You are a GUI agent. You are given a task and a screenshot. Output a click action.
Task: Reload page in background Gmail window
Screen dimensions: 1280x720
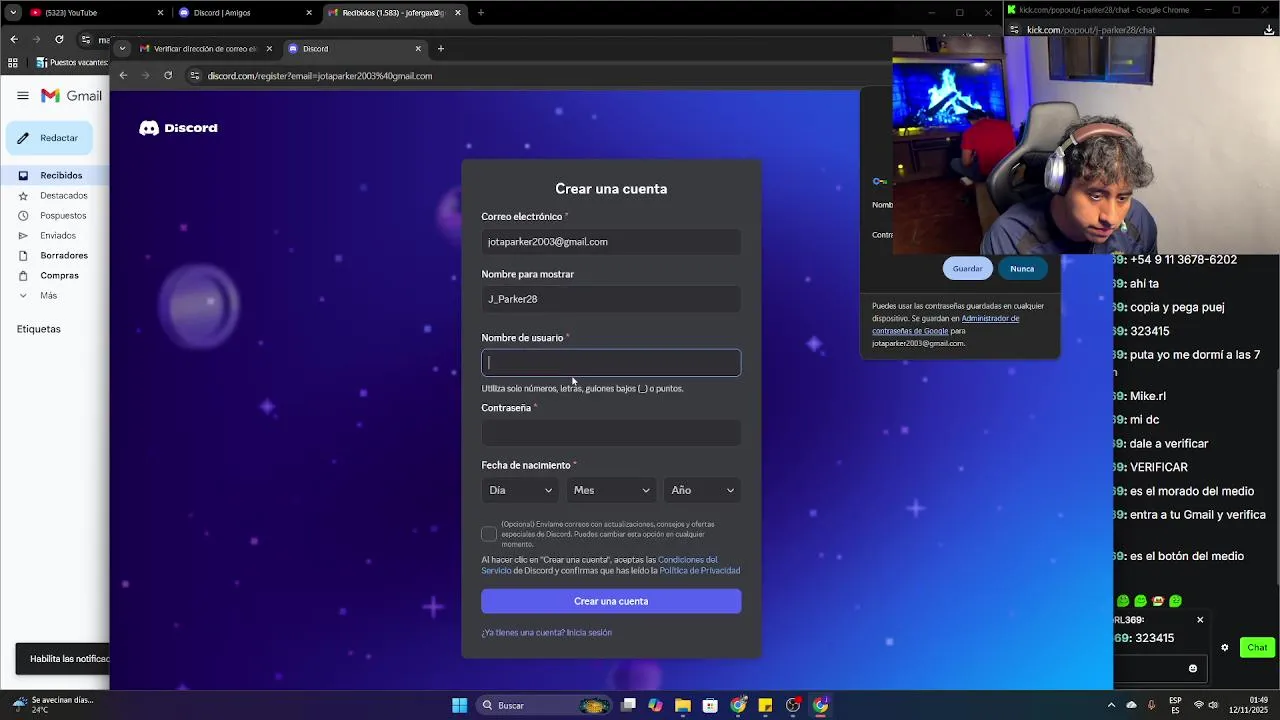[59, 39]
